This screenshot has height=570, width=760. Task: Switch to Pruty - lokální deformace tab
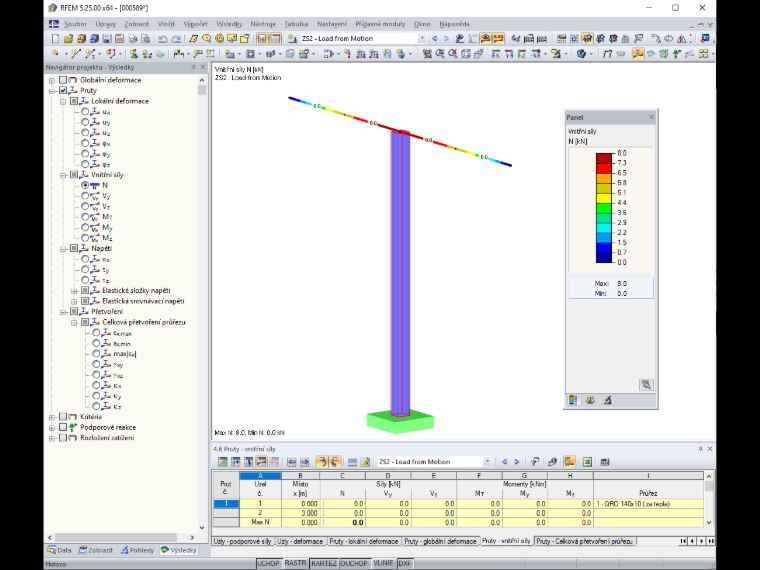(x=364, y=541)
